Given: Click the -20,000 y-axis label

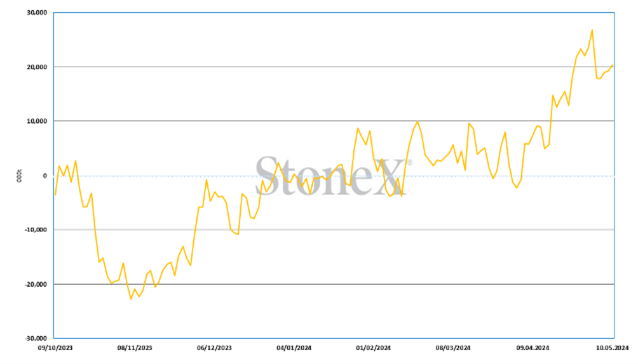Looking at the screenshot, I should pyautogui.click(x=36, y=284).
